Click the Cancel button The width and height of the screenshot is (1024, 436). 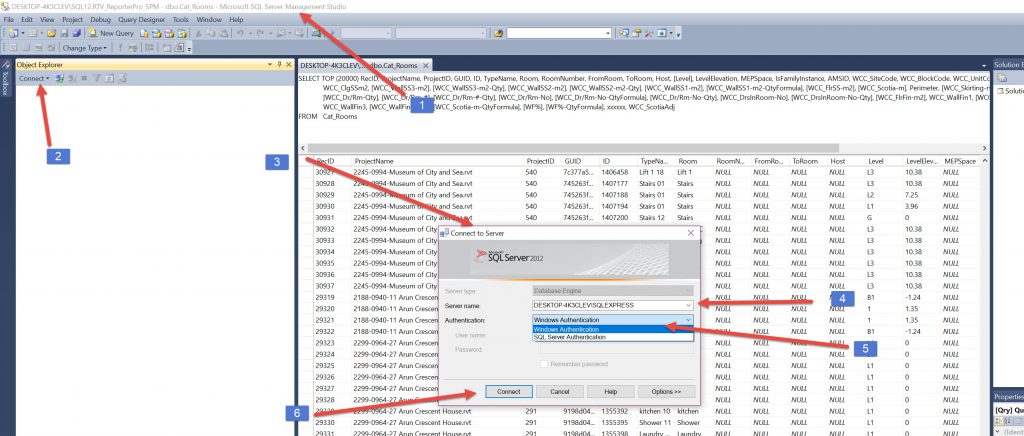coord(560,391)
